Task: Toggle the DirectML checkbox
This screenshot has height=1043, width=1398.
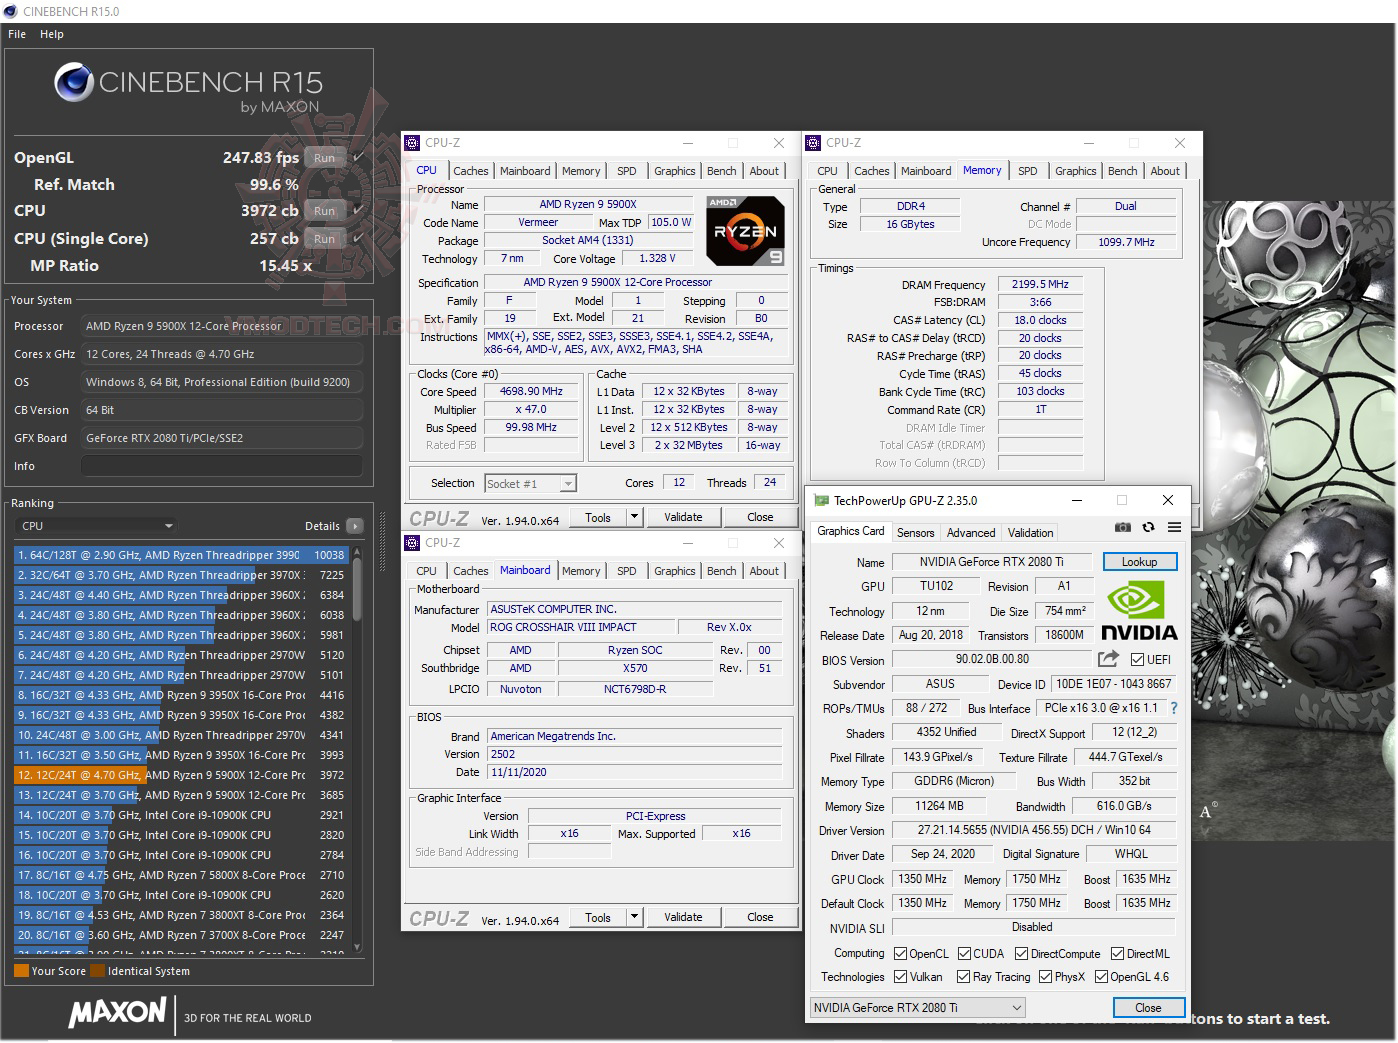Action: point(1118,954)
